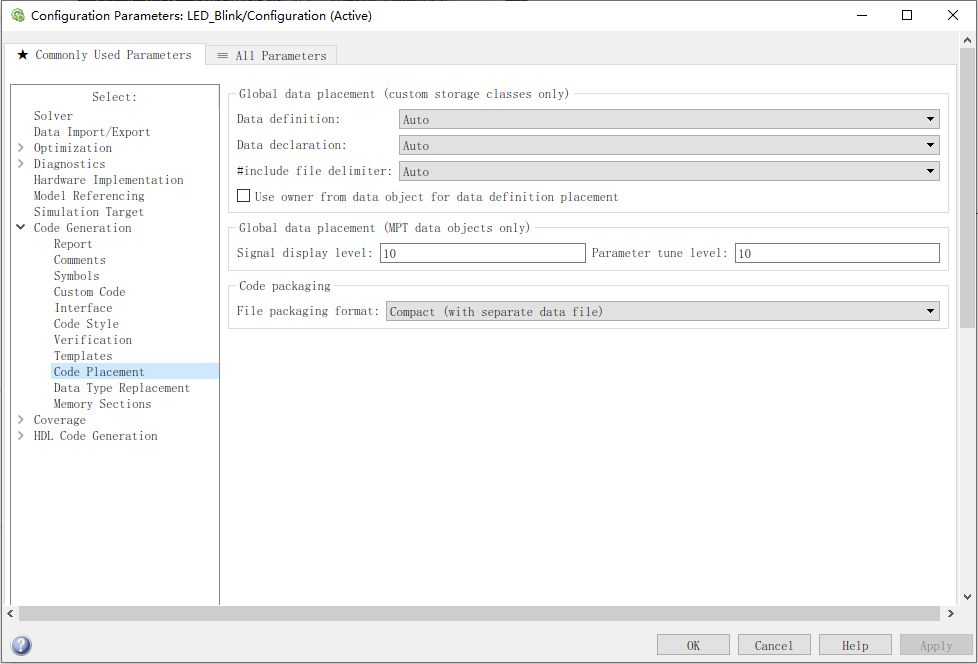Open the Data Type Replacement pane
The width and height of the screenshot is (978, 664).
point(122,388)
